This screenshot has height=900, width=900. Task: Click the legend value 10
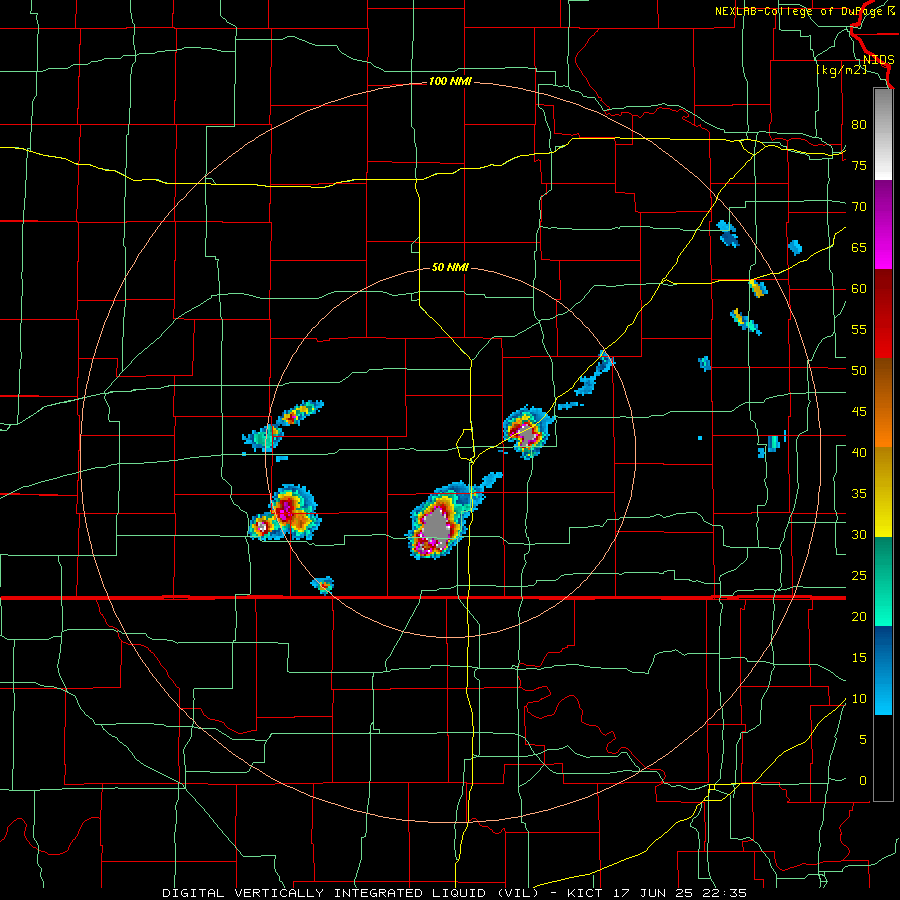859,699
